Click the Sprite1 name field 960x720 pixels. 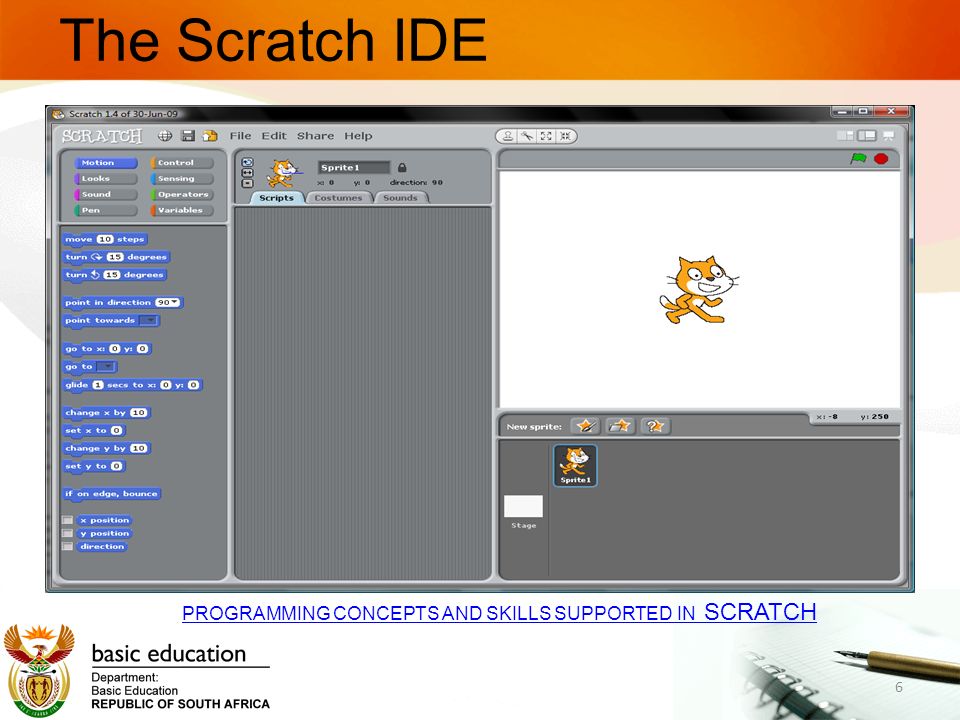click(354, 167)
